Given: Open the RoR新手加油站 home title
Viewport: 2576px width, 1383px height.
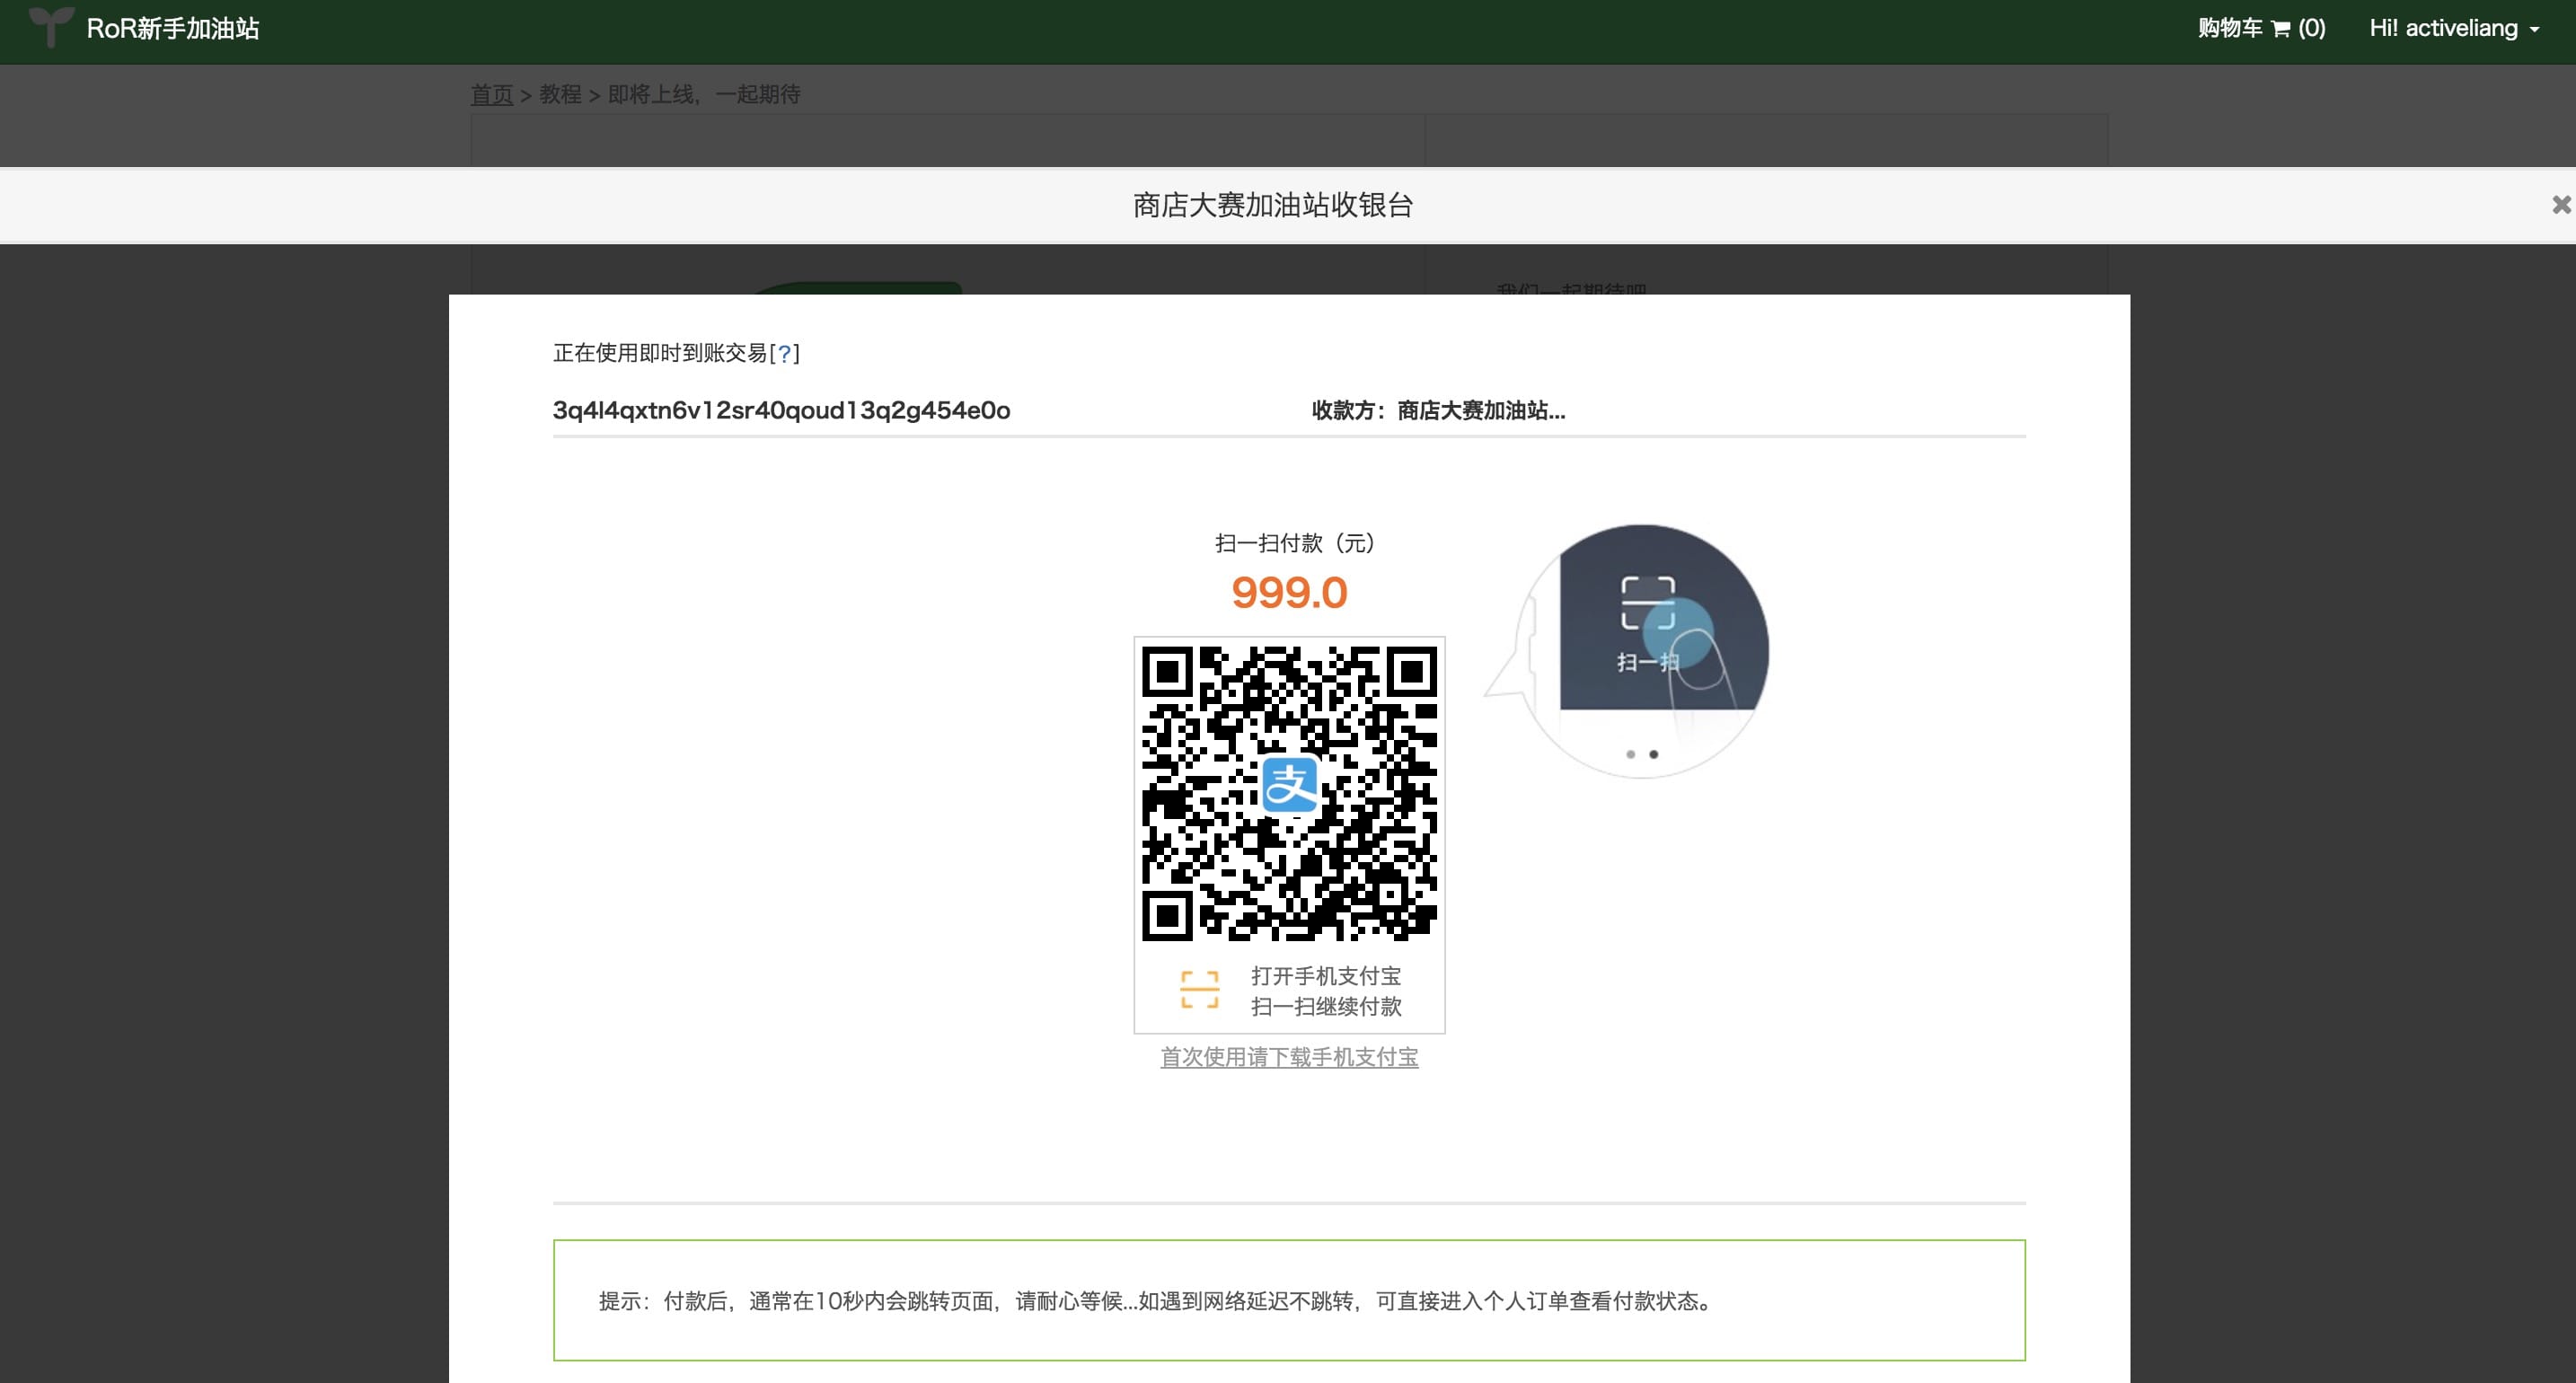Looking at the screenshot, I should [x=173, y=28].
